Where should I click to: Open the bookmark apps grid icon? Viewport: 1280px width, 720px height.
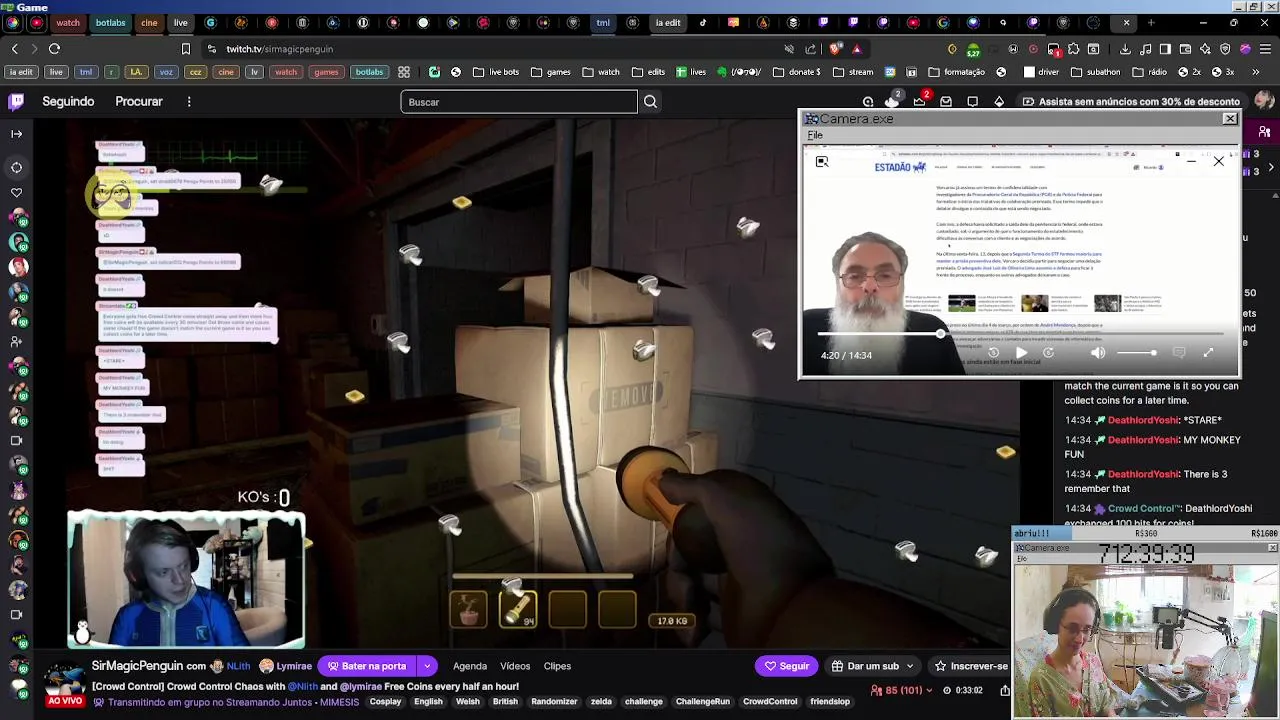point(403,72)
